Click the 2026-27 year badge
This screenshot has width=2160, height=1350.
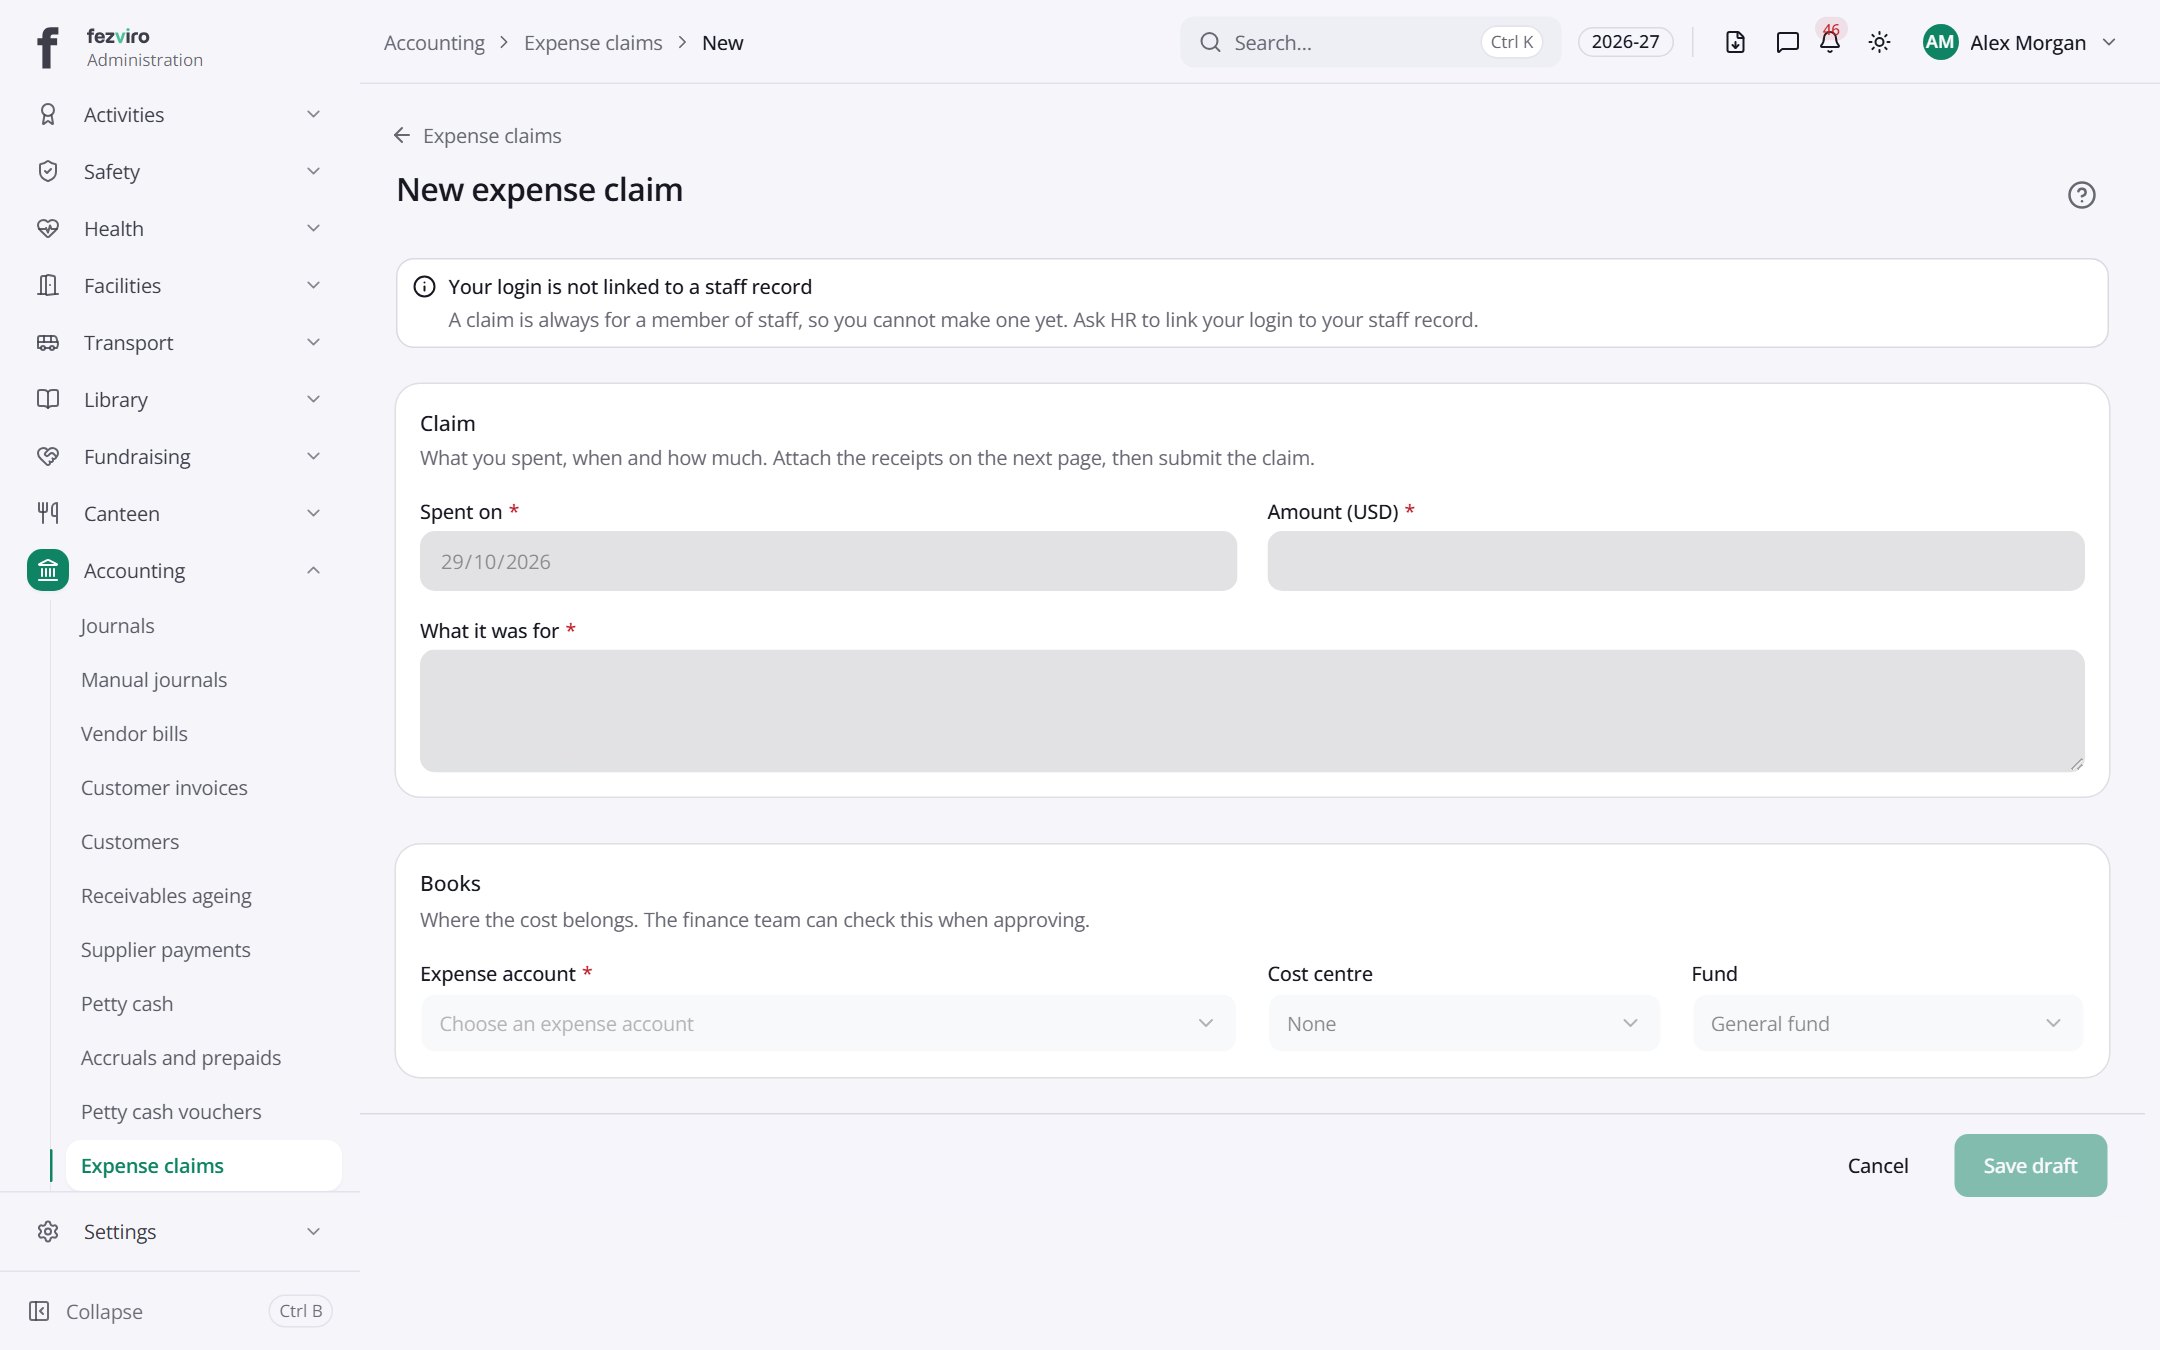pyautogui.click(x=1625, y=42)
